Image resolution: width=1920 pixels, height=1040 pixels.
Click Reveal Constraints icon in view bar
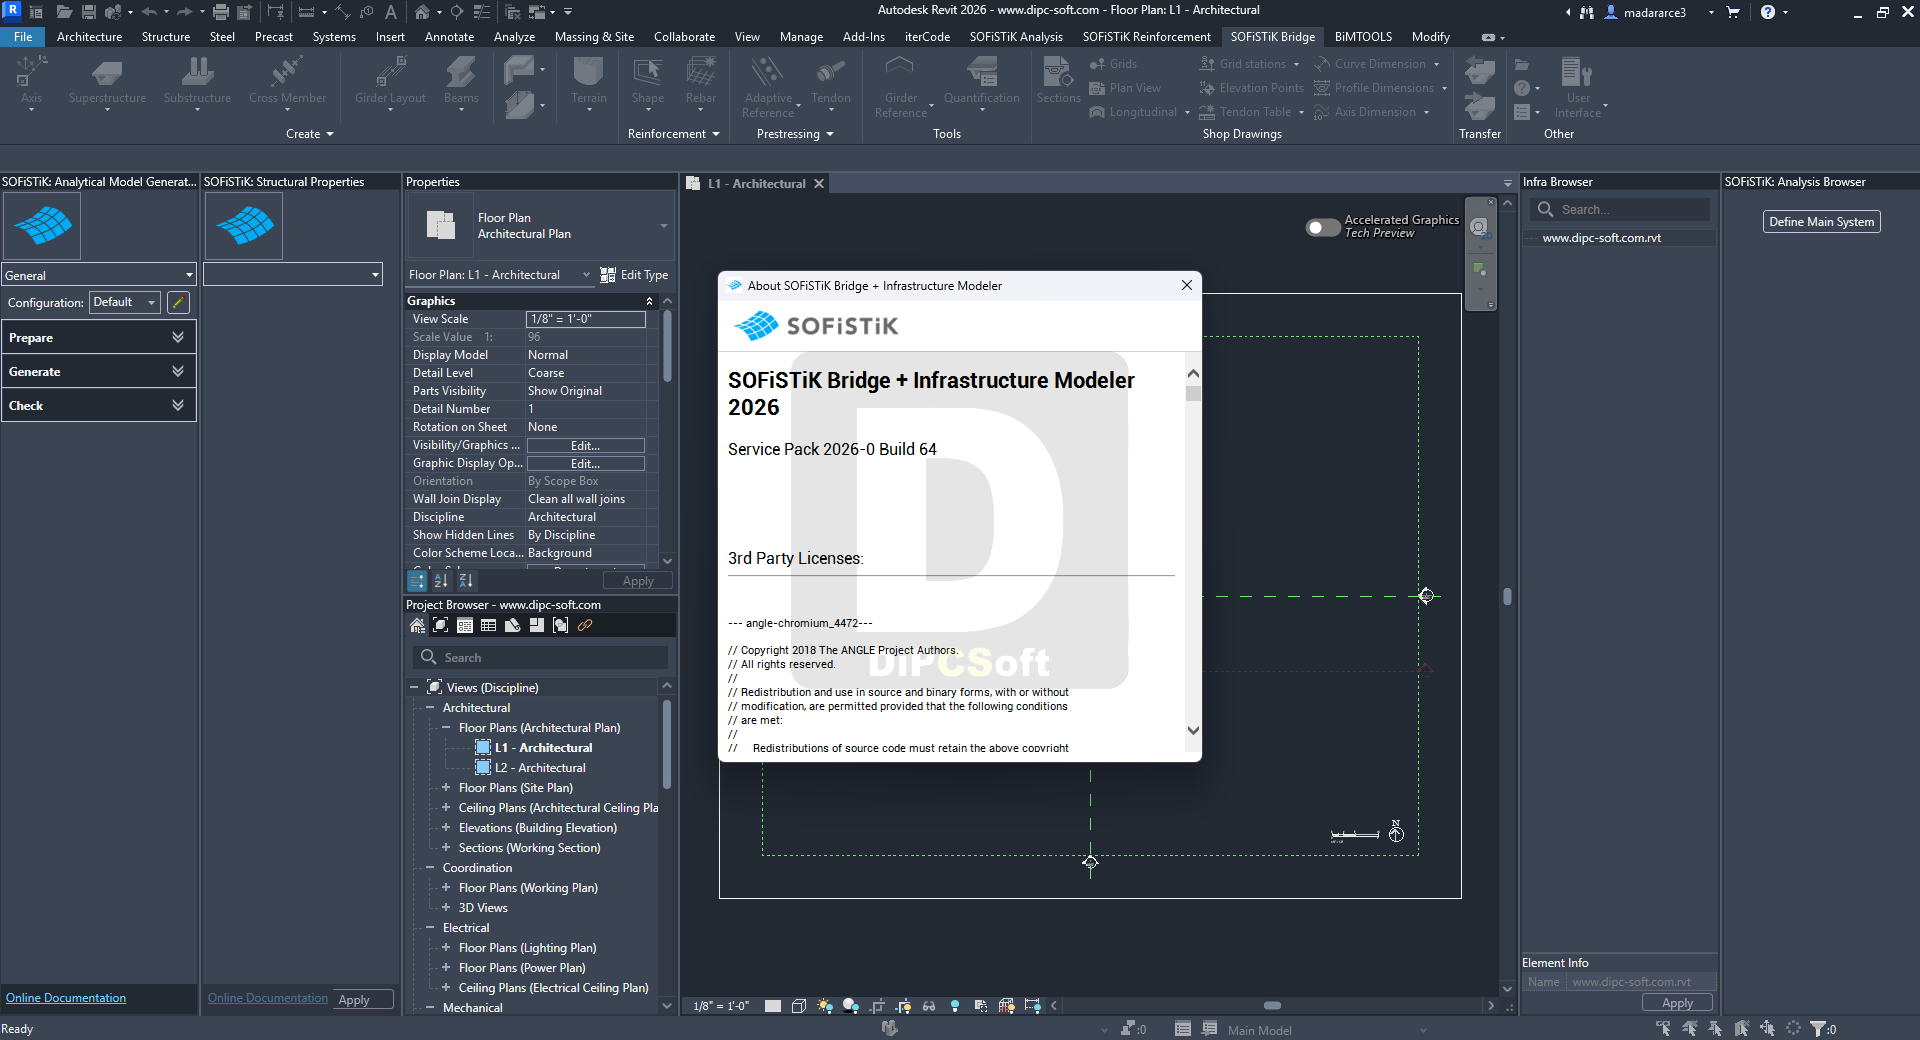pyautogui.click(x=1033, y=1006)
